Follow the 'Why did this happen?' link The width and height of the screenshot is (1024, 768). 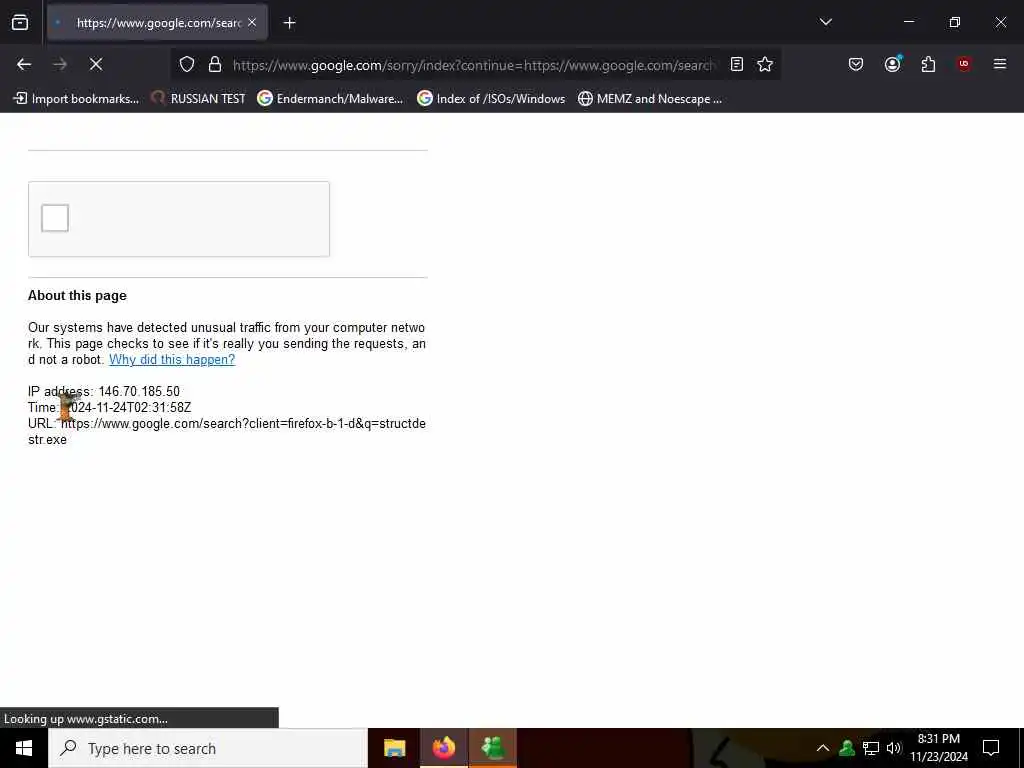pyautogui.click(x=172, y=360)
